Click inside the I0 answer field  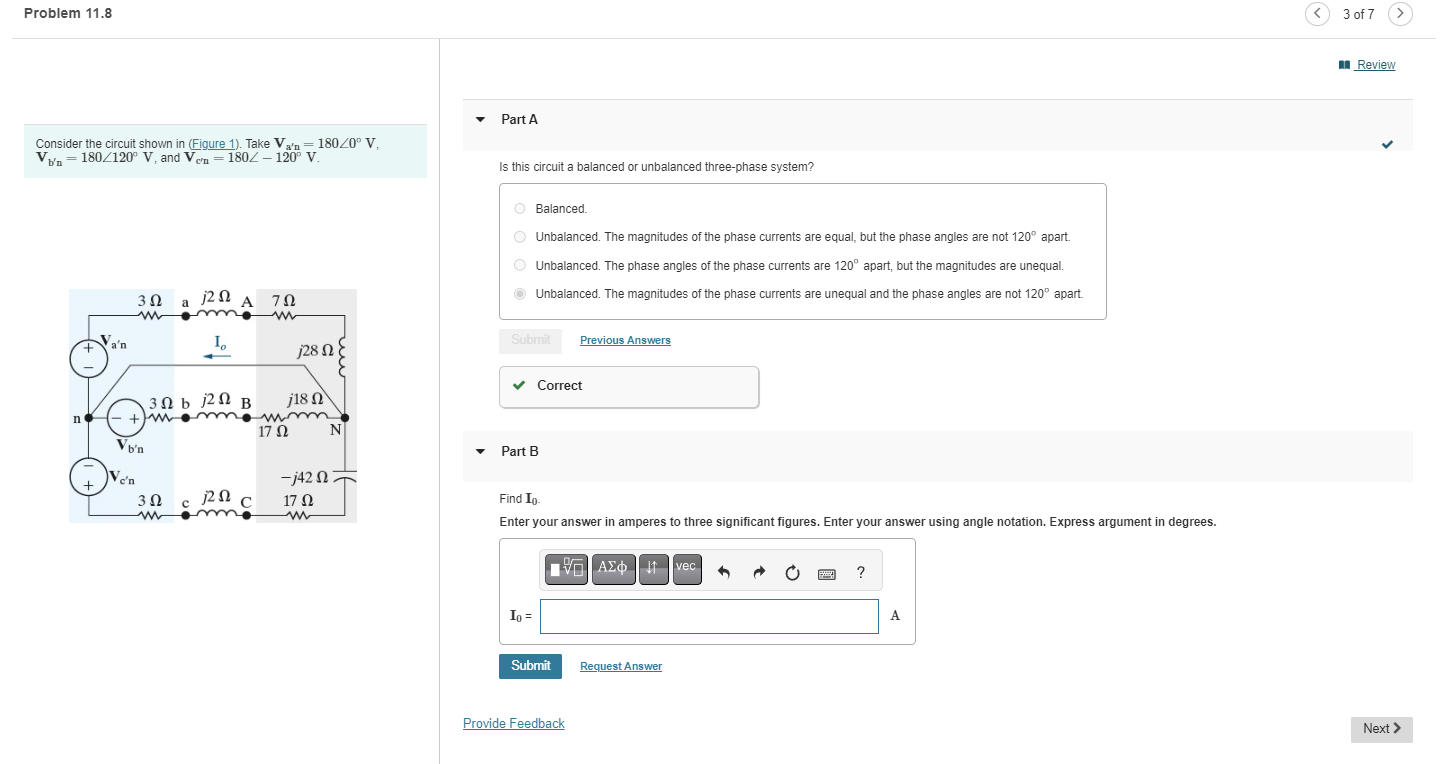pos(708,616)
